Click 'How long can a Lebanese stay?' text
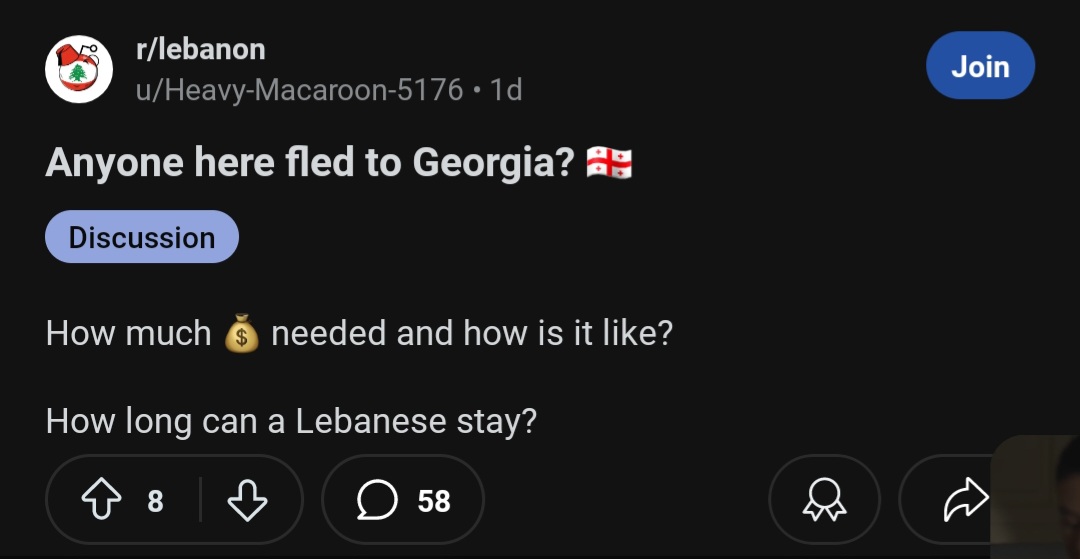This screenshot has width=1080, height=559. tap(291, 421)
